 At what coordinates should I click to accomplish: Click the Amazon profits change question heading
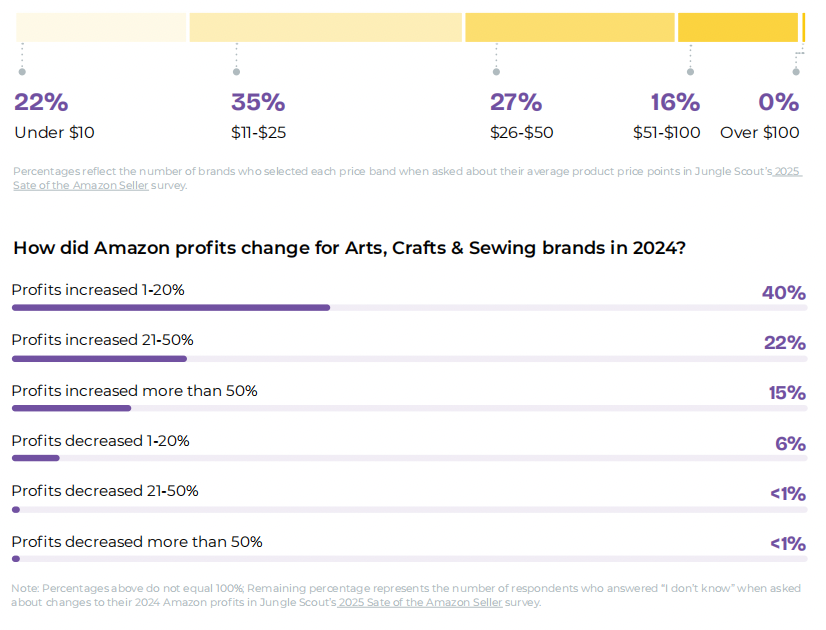click(x=349, y=249)
